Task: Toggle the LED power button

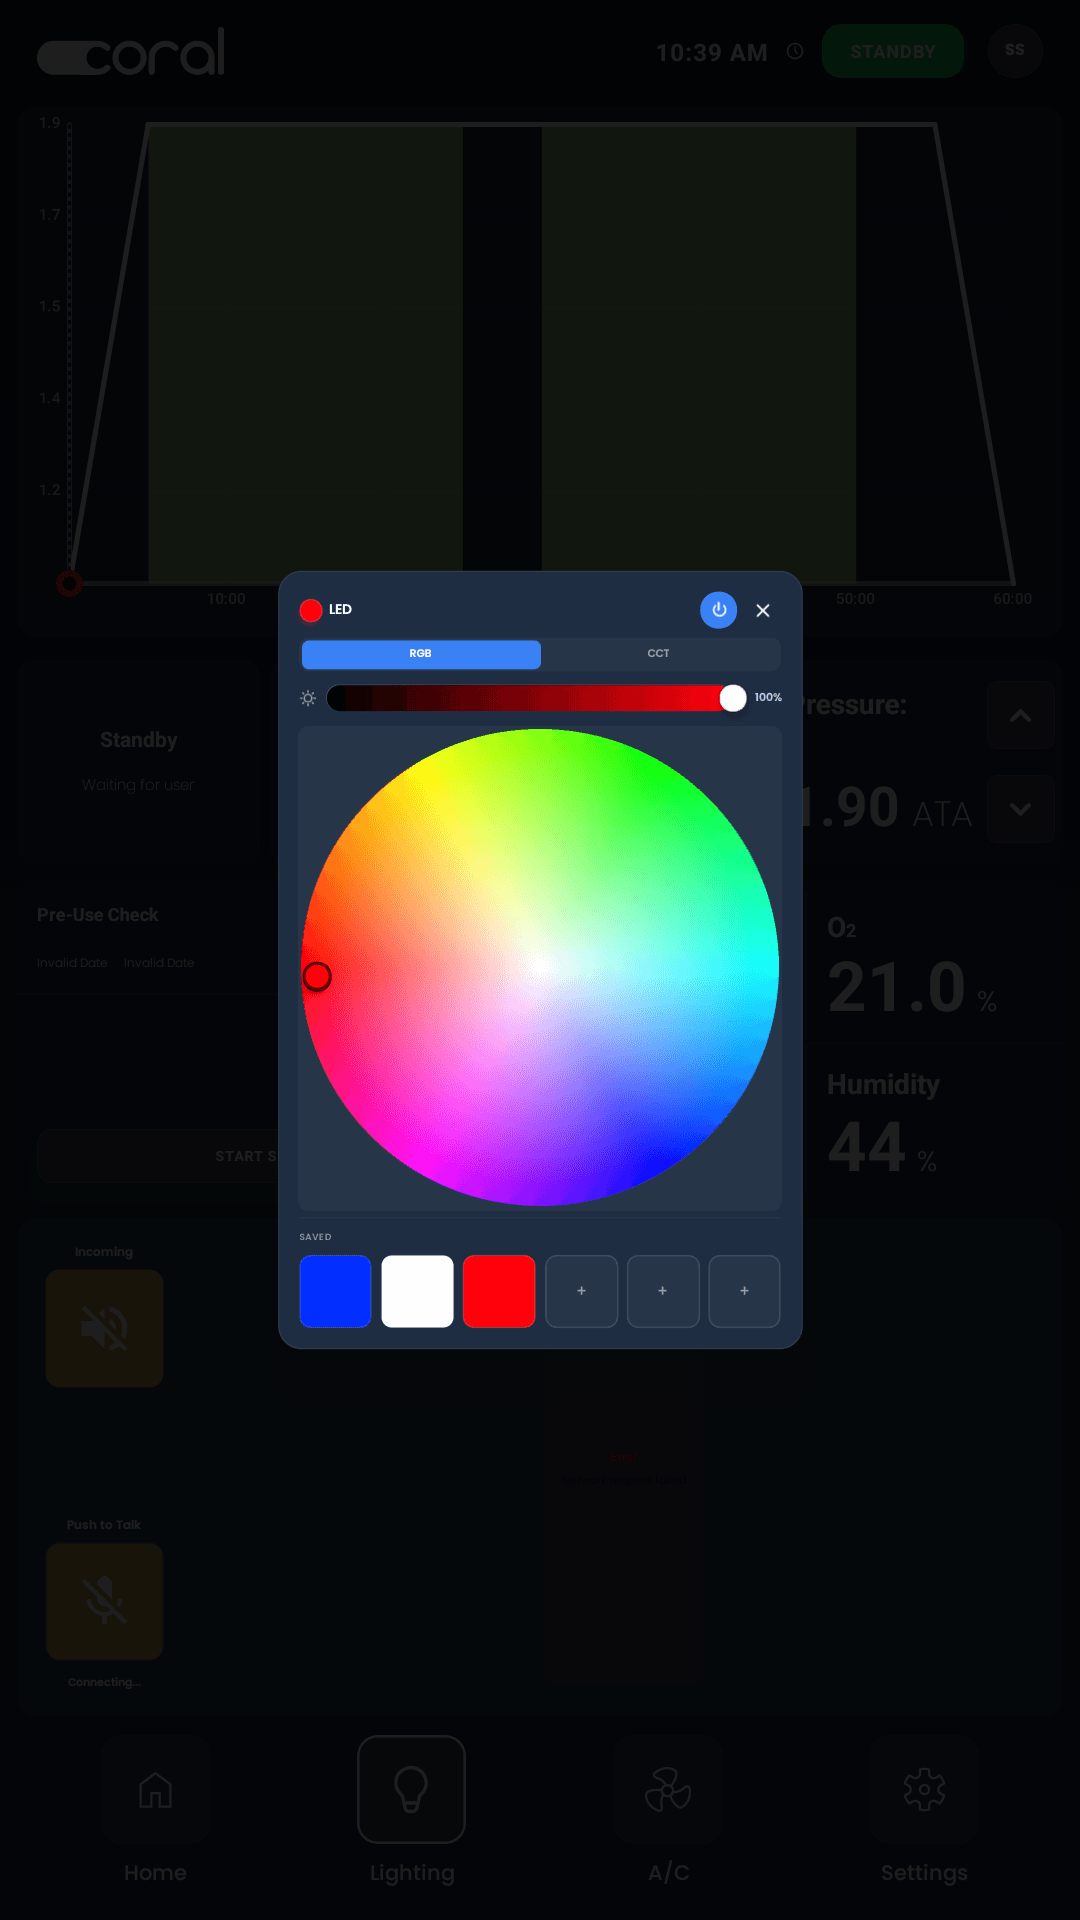Action: (x=718, y=610)
